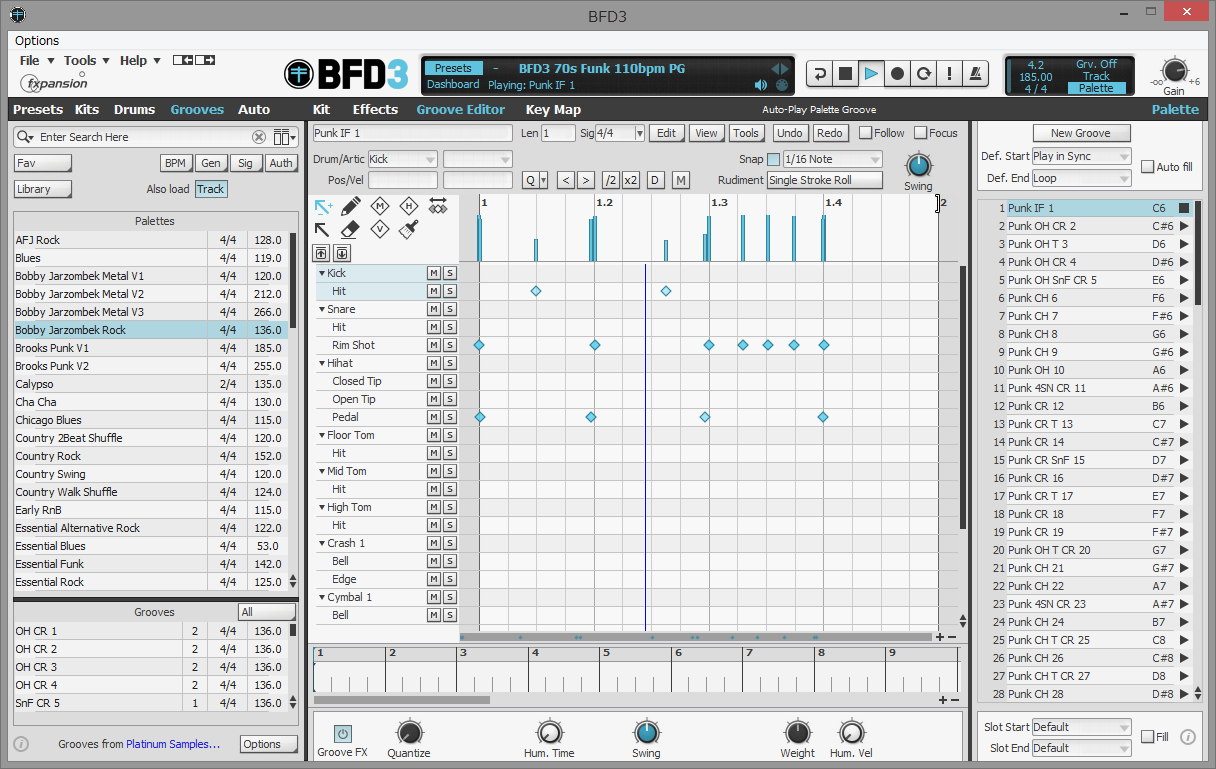This screenshot has width=1216, height=769.
Task: Check the Auto fill checkbox
Action: (1147, 167)
